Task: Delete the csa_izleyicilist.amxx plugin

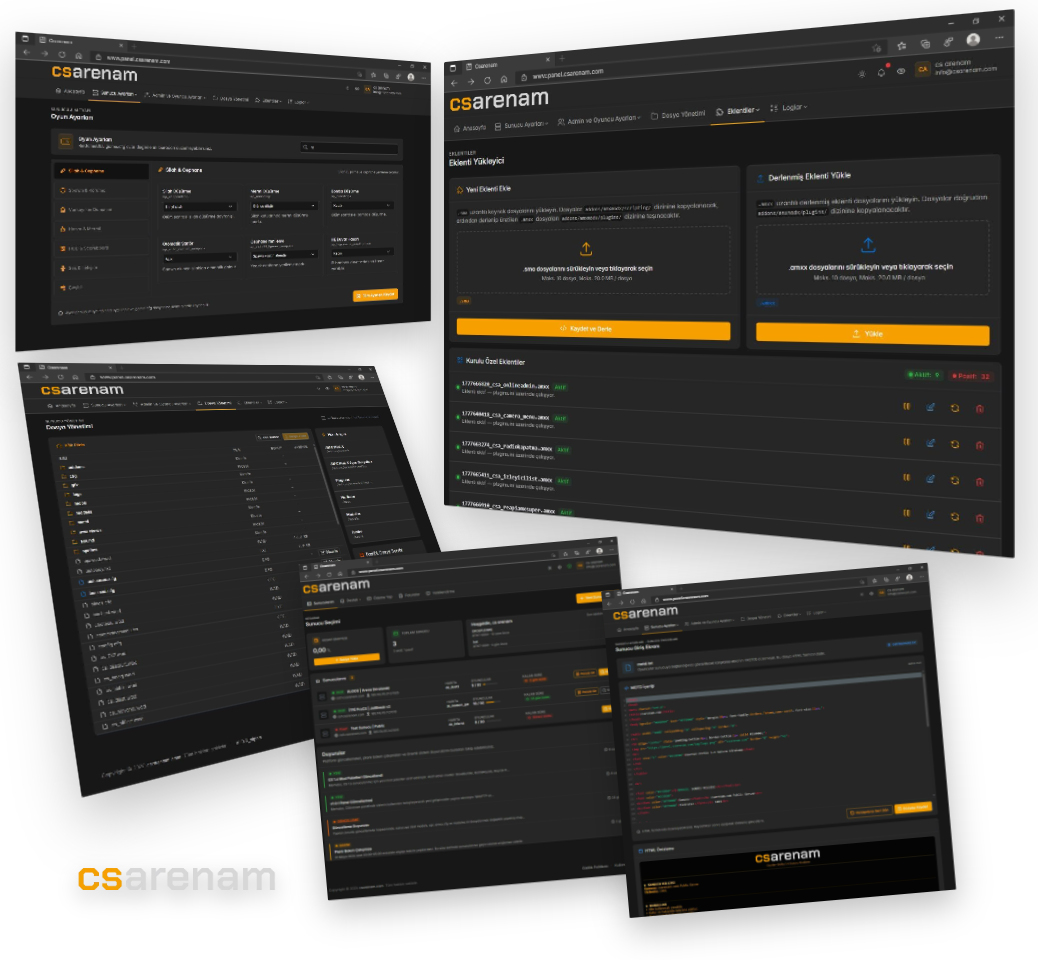Action: (979, 518)
